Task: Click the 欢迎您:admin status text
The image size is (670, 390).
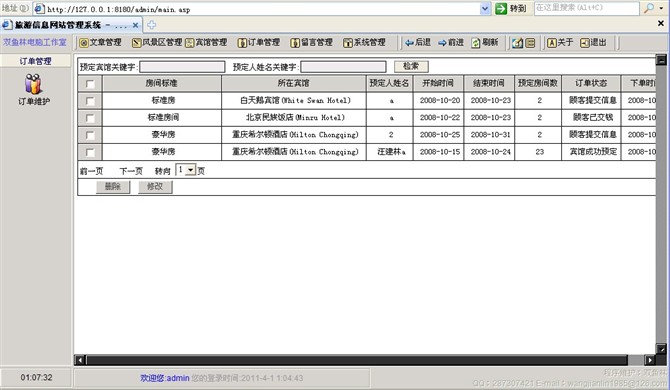Action: click(x=165, y=378)
